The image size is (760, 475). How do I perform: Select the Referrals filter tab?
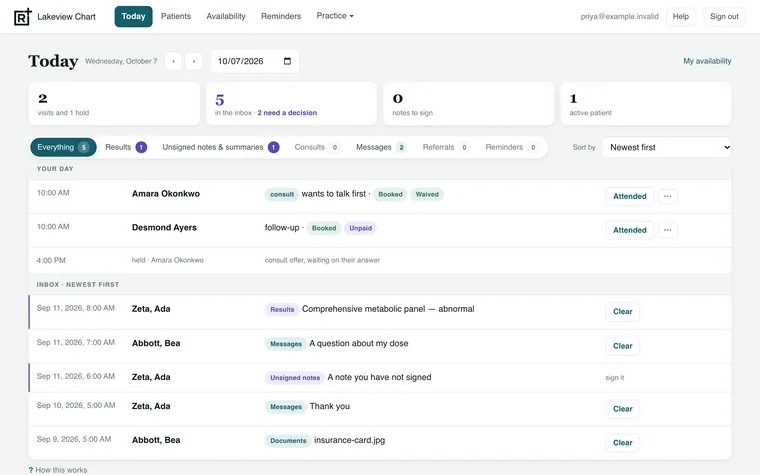(445, 147)
